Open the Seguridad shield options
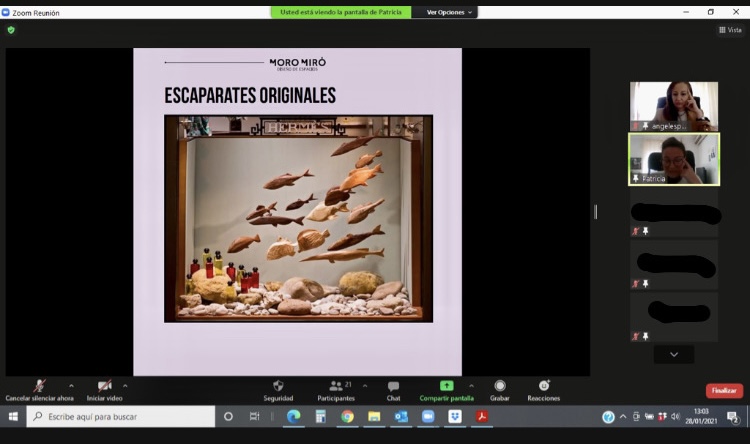 click(278, 386)
